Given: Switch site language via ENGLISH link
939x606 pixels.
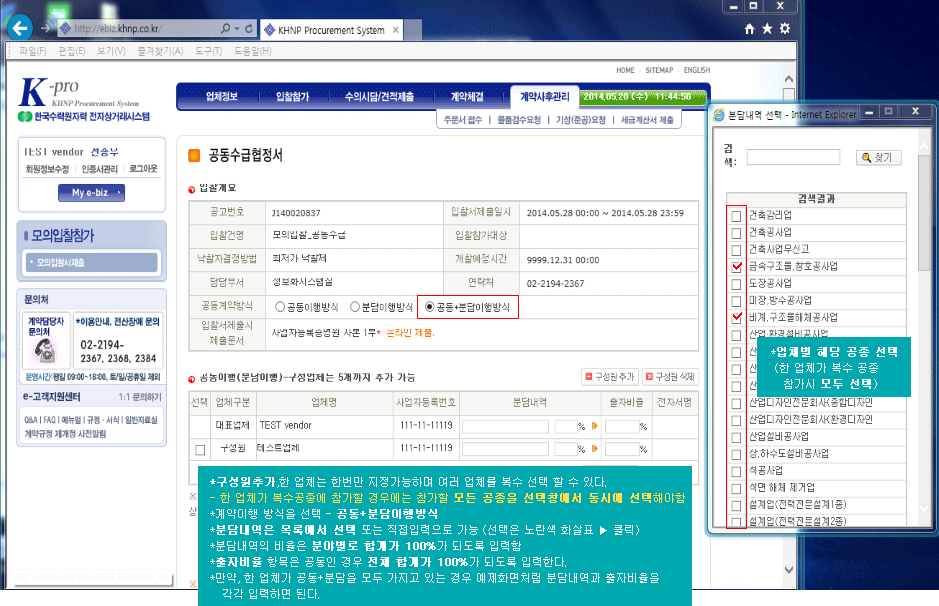Looking at the screenshot, I should pos(697,70).
